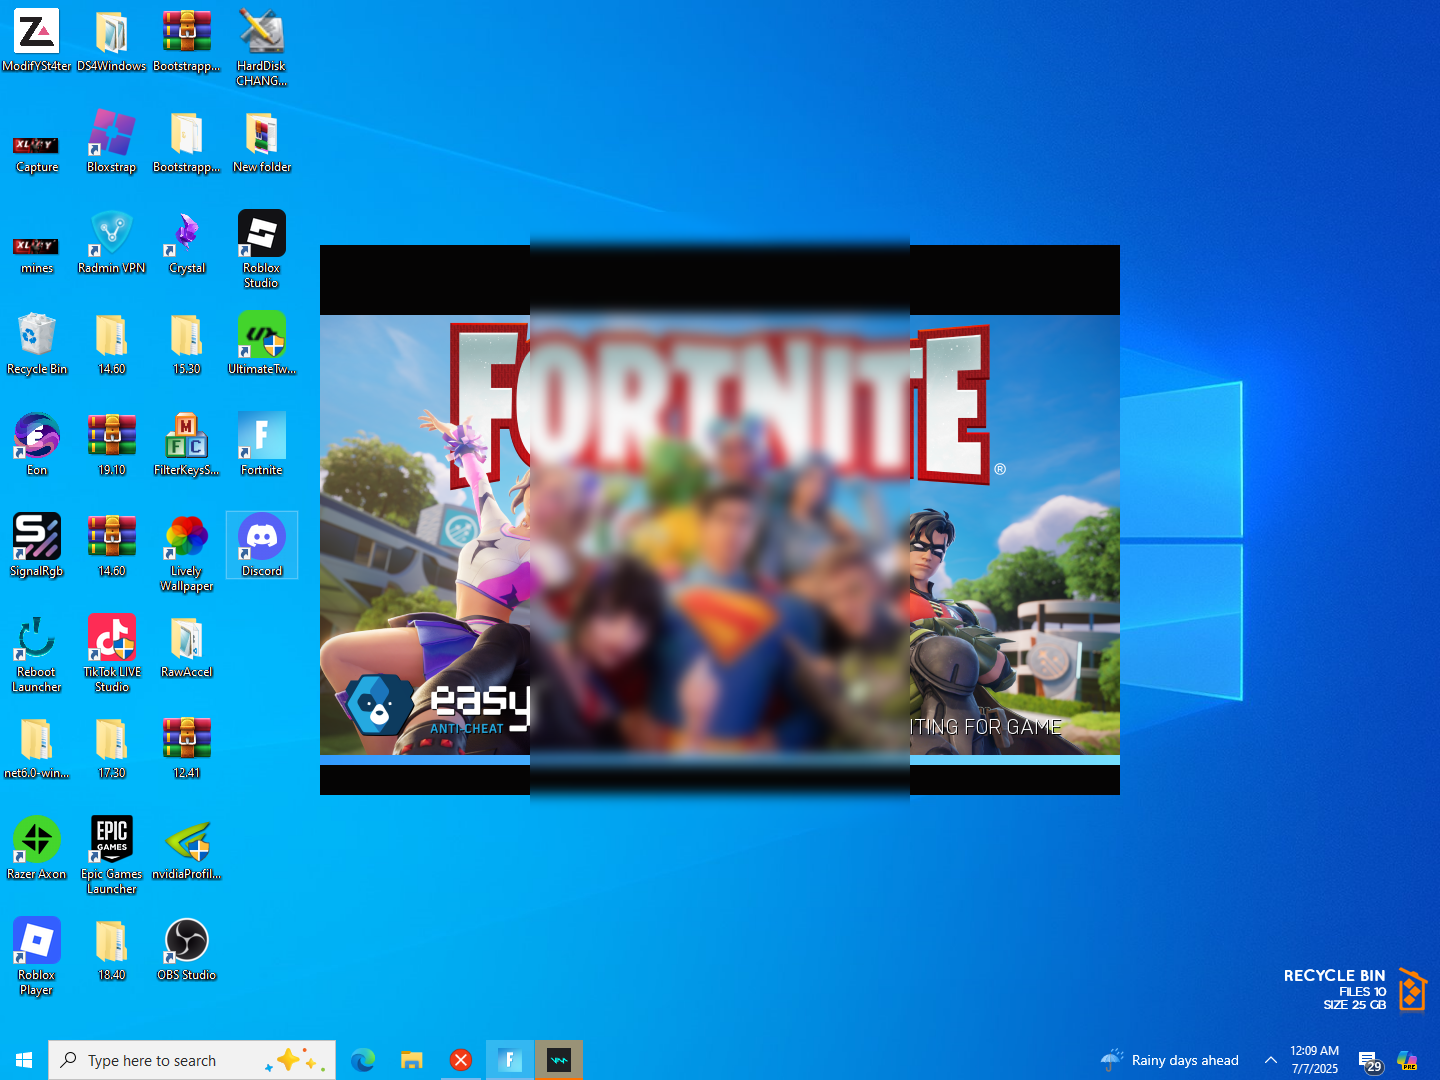Launch the Fortnite desktop shortcut
The width and height of the screenshot is (1440, 1080).
[x=261, y=445]
